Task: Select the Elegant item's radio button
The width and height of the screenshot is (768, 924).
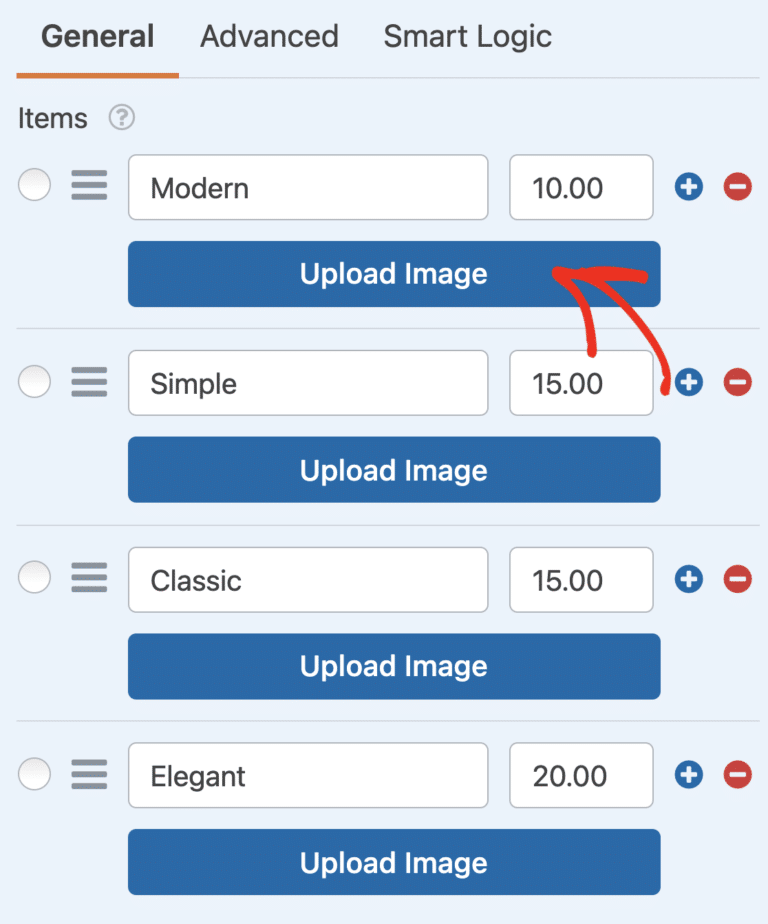Action: coord(34,773)
